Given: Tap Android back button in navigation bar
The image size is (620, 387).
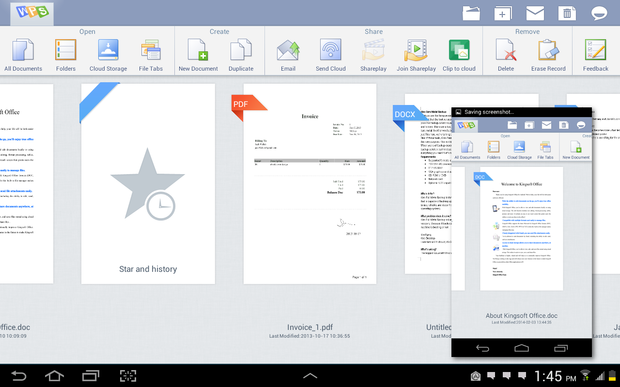Looking at the screenshot, I should pyautogui.click(x=18, y=376).
